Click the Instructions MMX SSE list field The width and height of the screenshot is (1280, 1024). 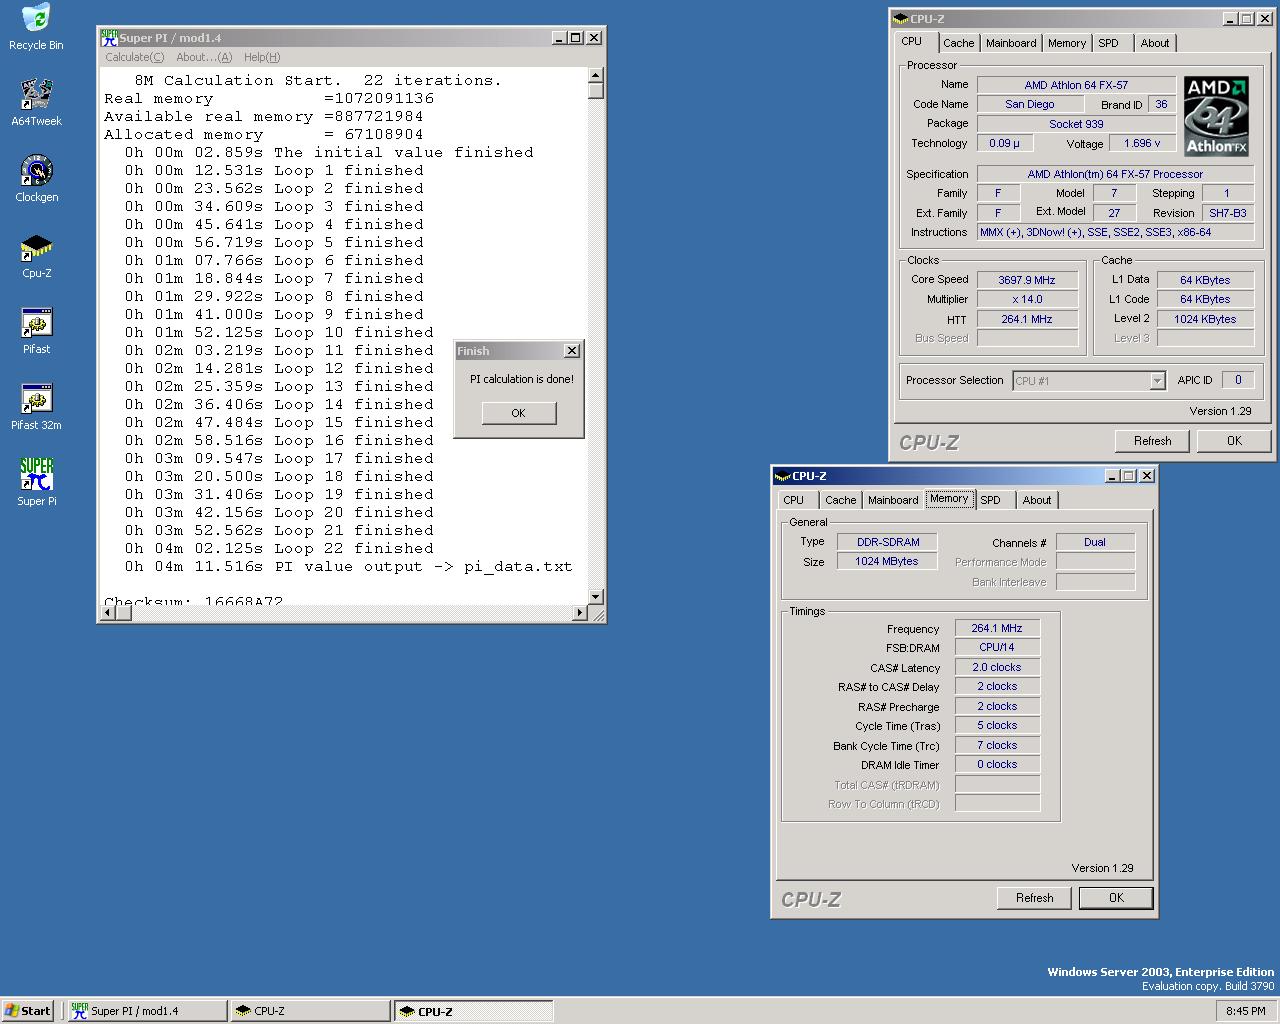[x=1115, y=232]
